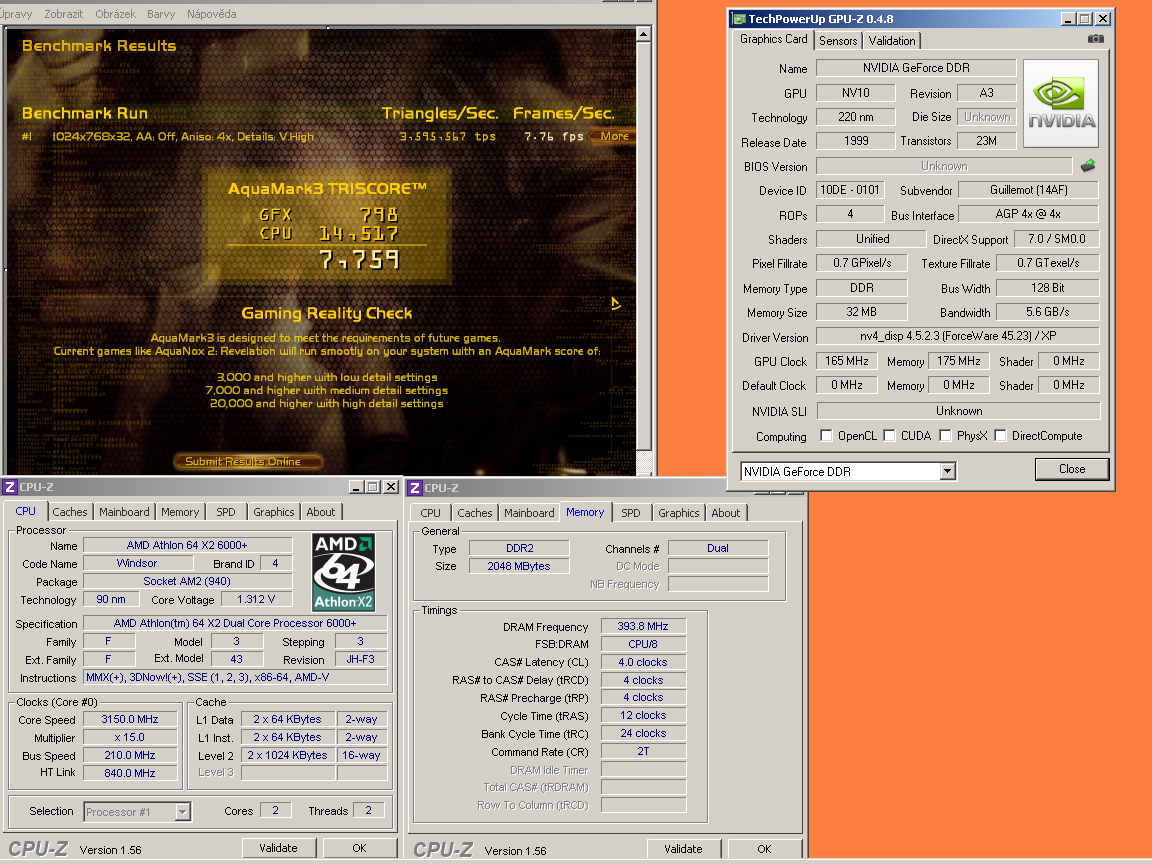This screenshot has width=1152, height=864.
Task: Open the Zobrazit menu
Action: 64,14
